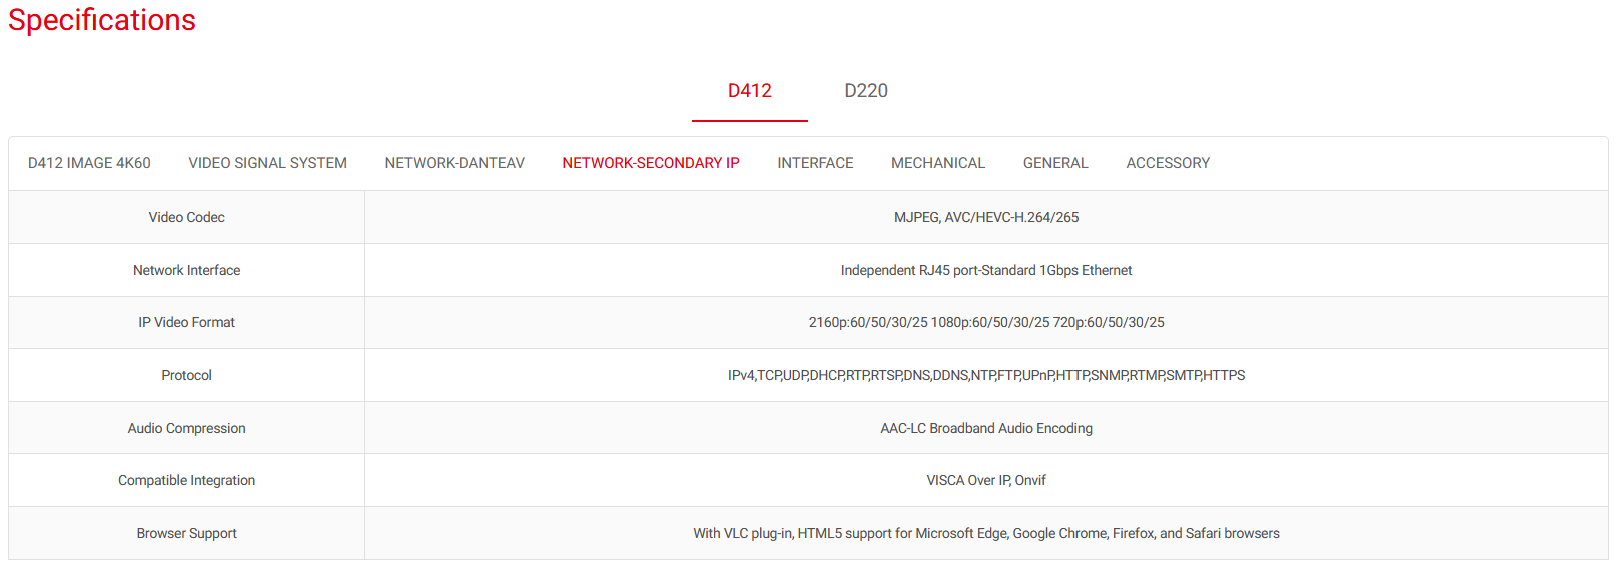This screenshot has width=1618, height=570.
Task: Click the NETWORK-SECONDARY IP tab
Action: tap(650, 163)
